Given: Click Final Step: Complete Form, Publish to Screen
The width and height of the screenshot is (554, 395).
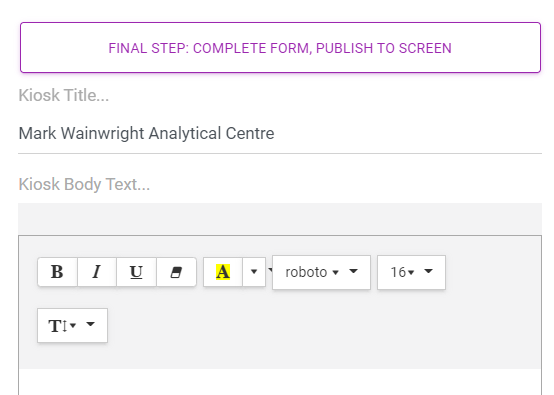Looking at the screenshot, I should [280, 48].
